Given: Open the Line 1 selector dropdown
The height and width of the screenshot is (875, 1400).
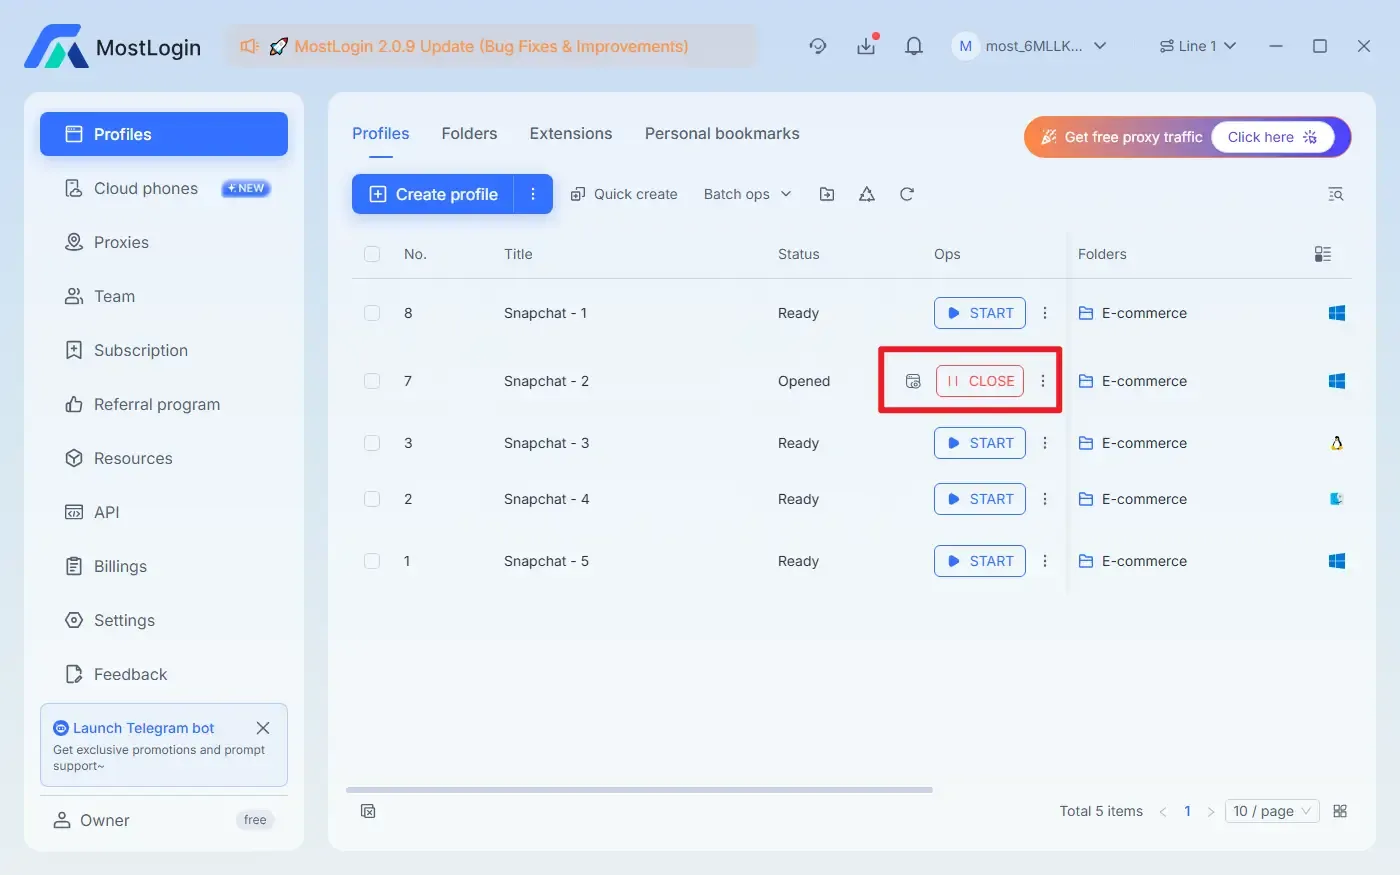Looking at the screenshot, I should click(1197, 46).
